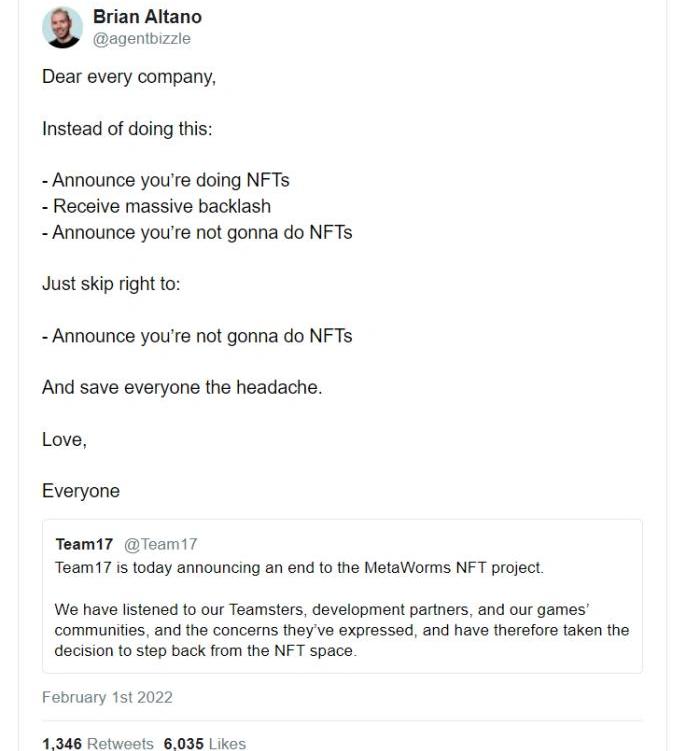Click the "Just skip right to:" line
Screen dimensions: 686x751
tap(111, 284)
